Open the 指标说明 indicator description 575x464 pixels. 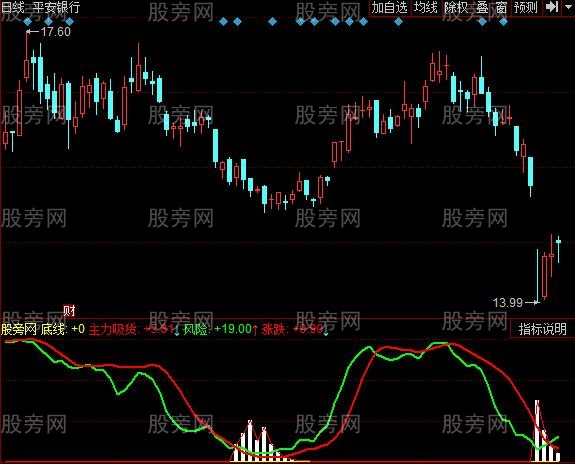[x=543, y=329]
